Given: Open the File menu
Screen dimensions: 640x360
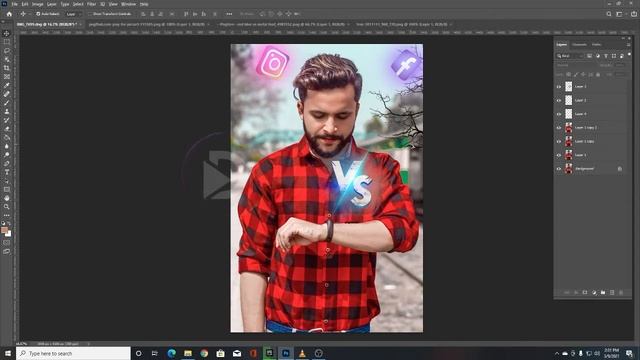Looking at the screenshot, I should (14, 4).
